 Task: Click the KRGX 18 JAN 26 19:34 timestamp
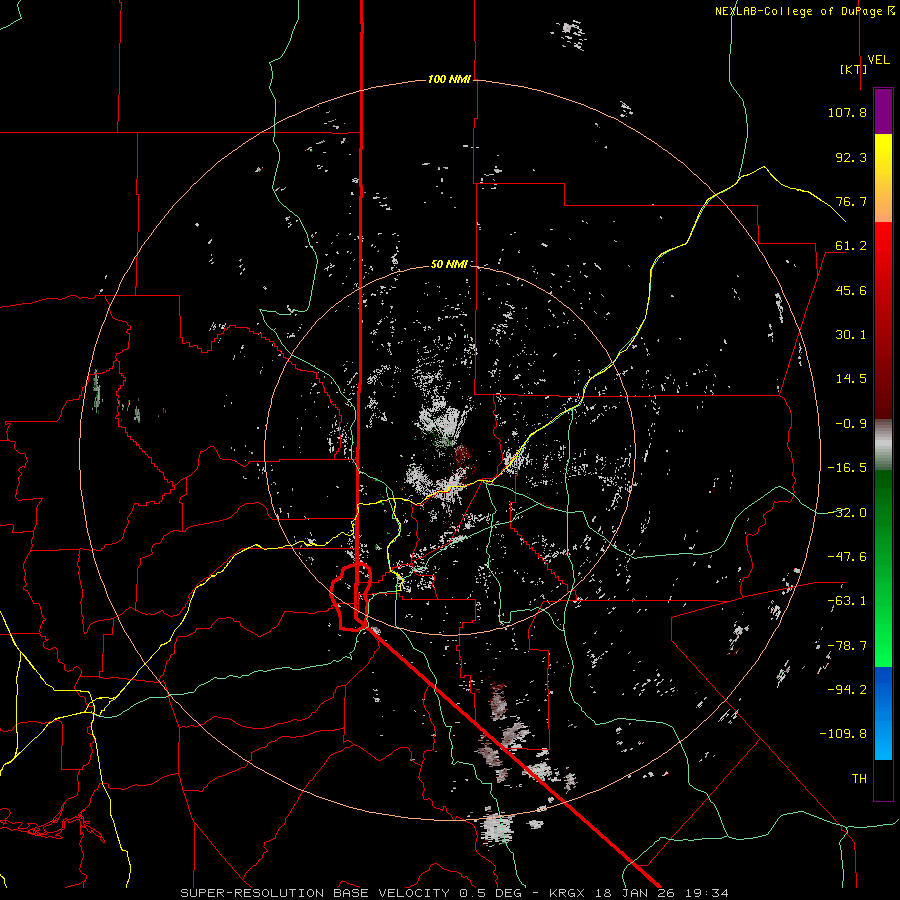click(639, 893)
